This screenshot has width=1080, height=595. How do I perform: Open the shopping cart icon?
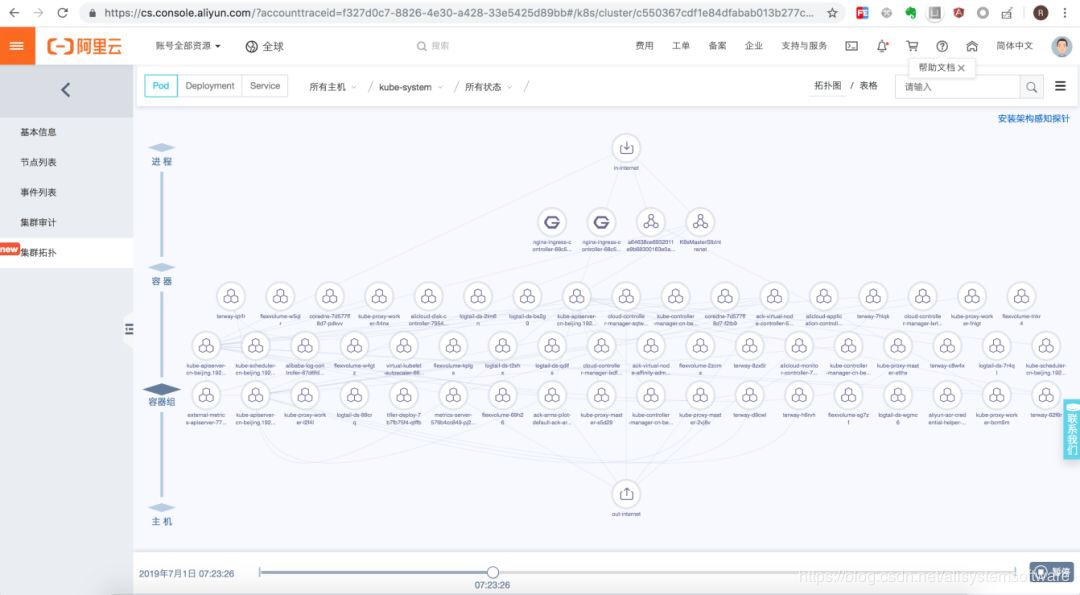click(x=912, y=45)
